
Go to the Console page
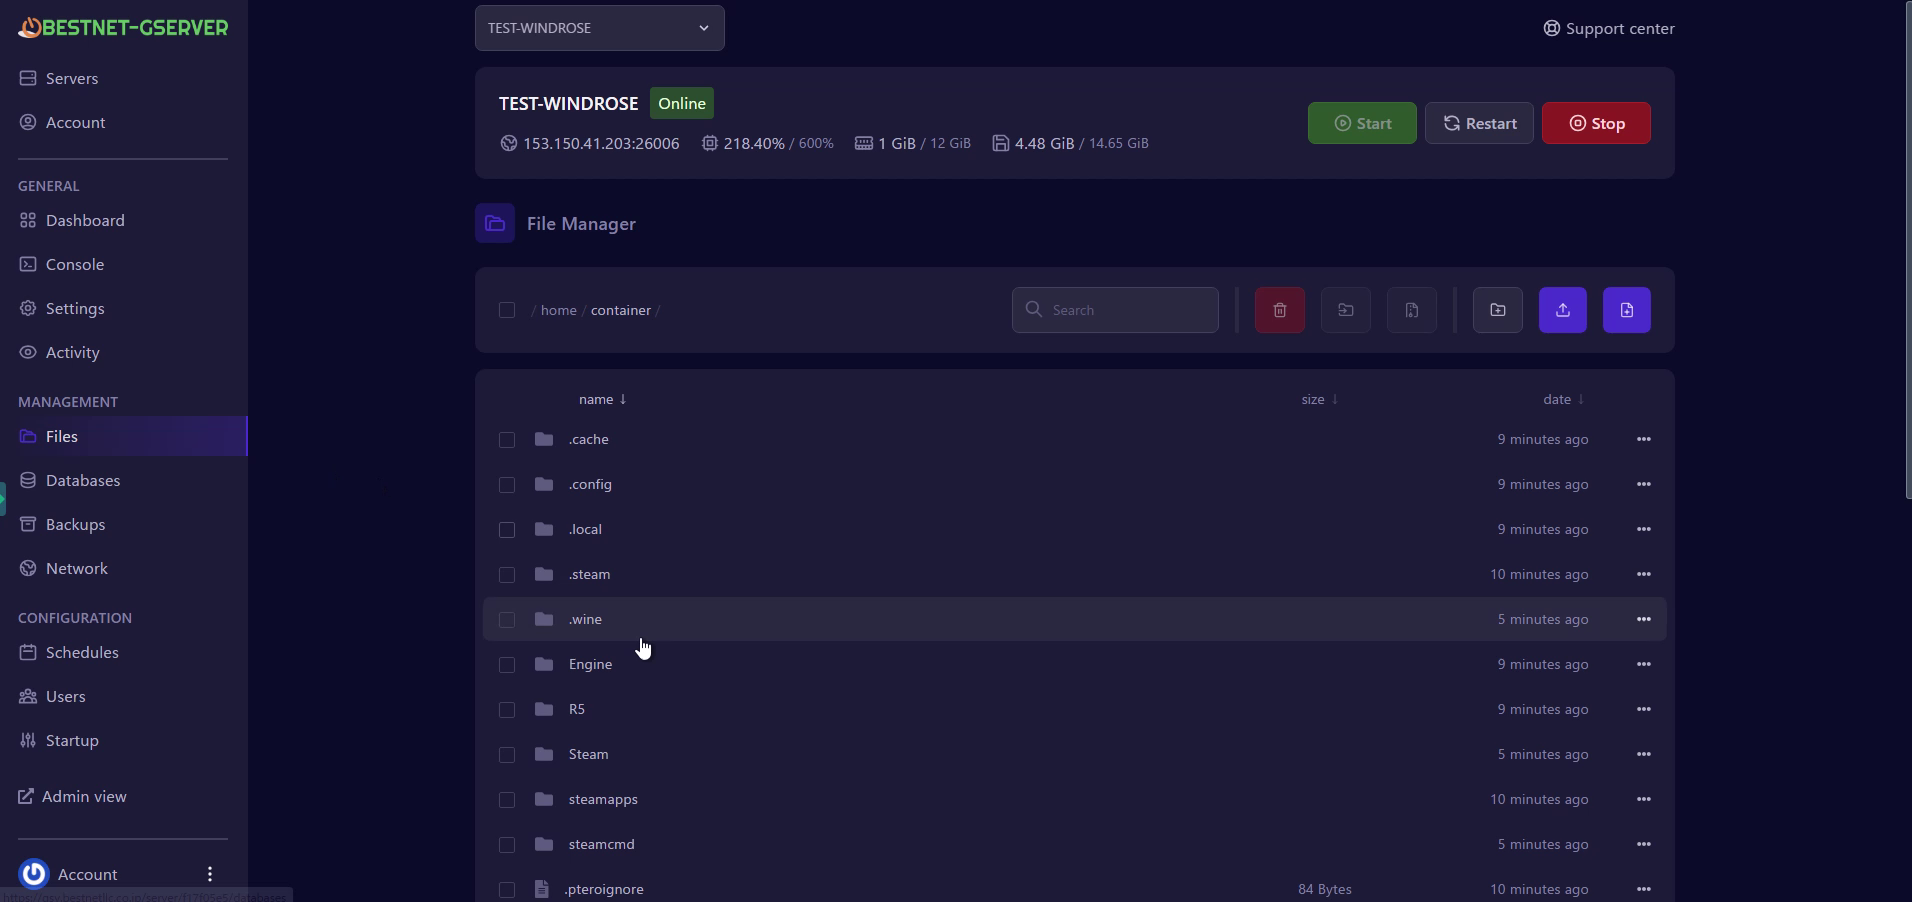(74, 264)
